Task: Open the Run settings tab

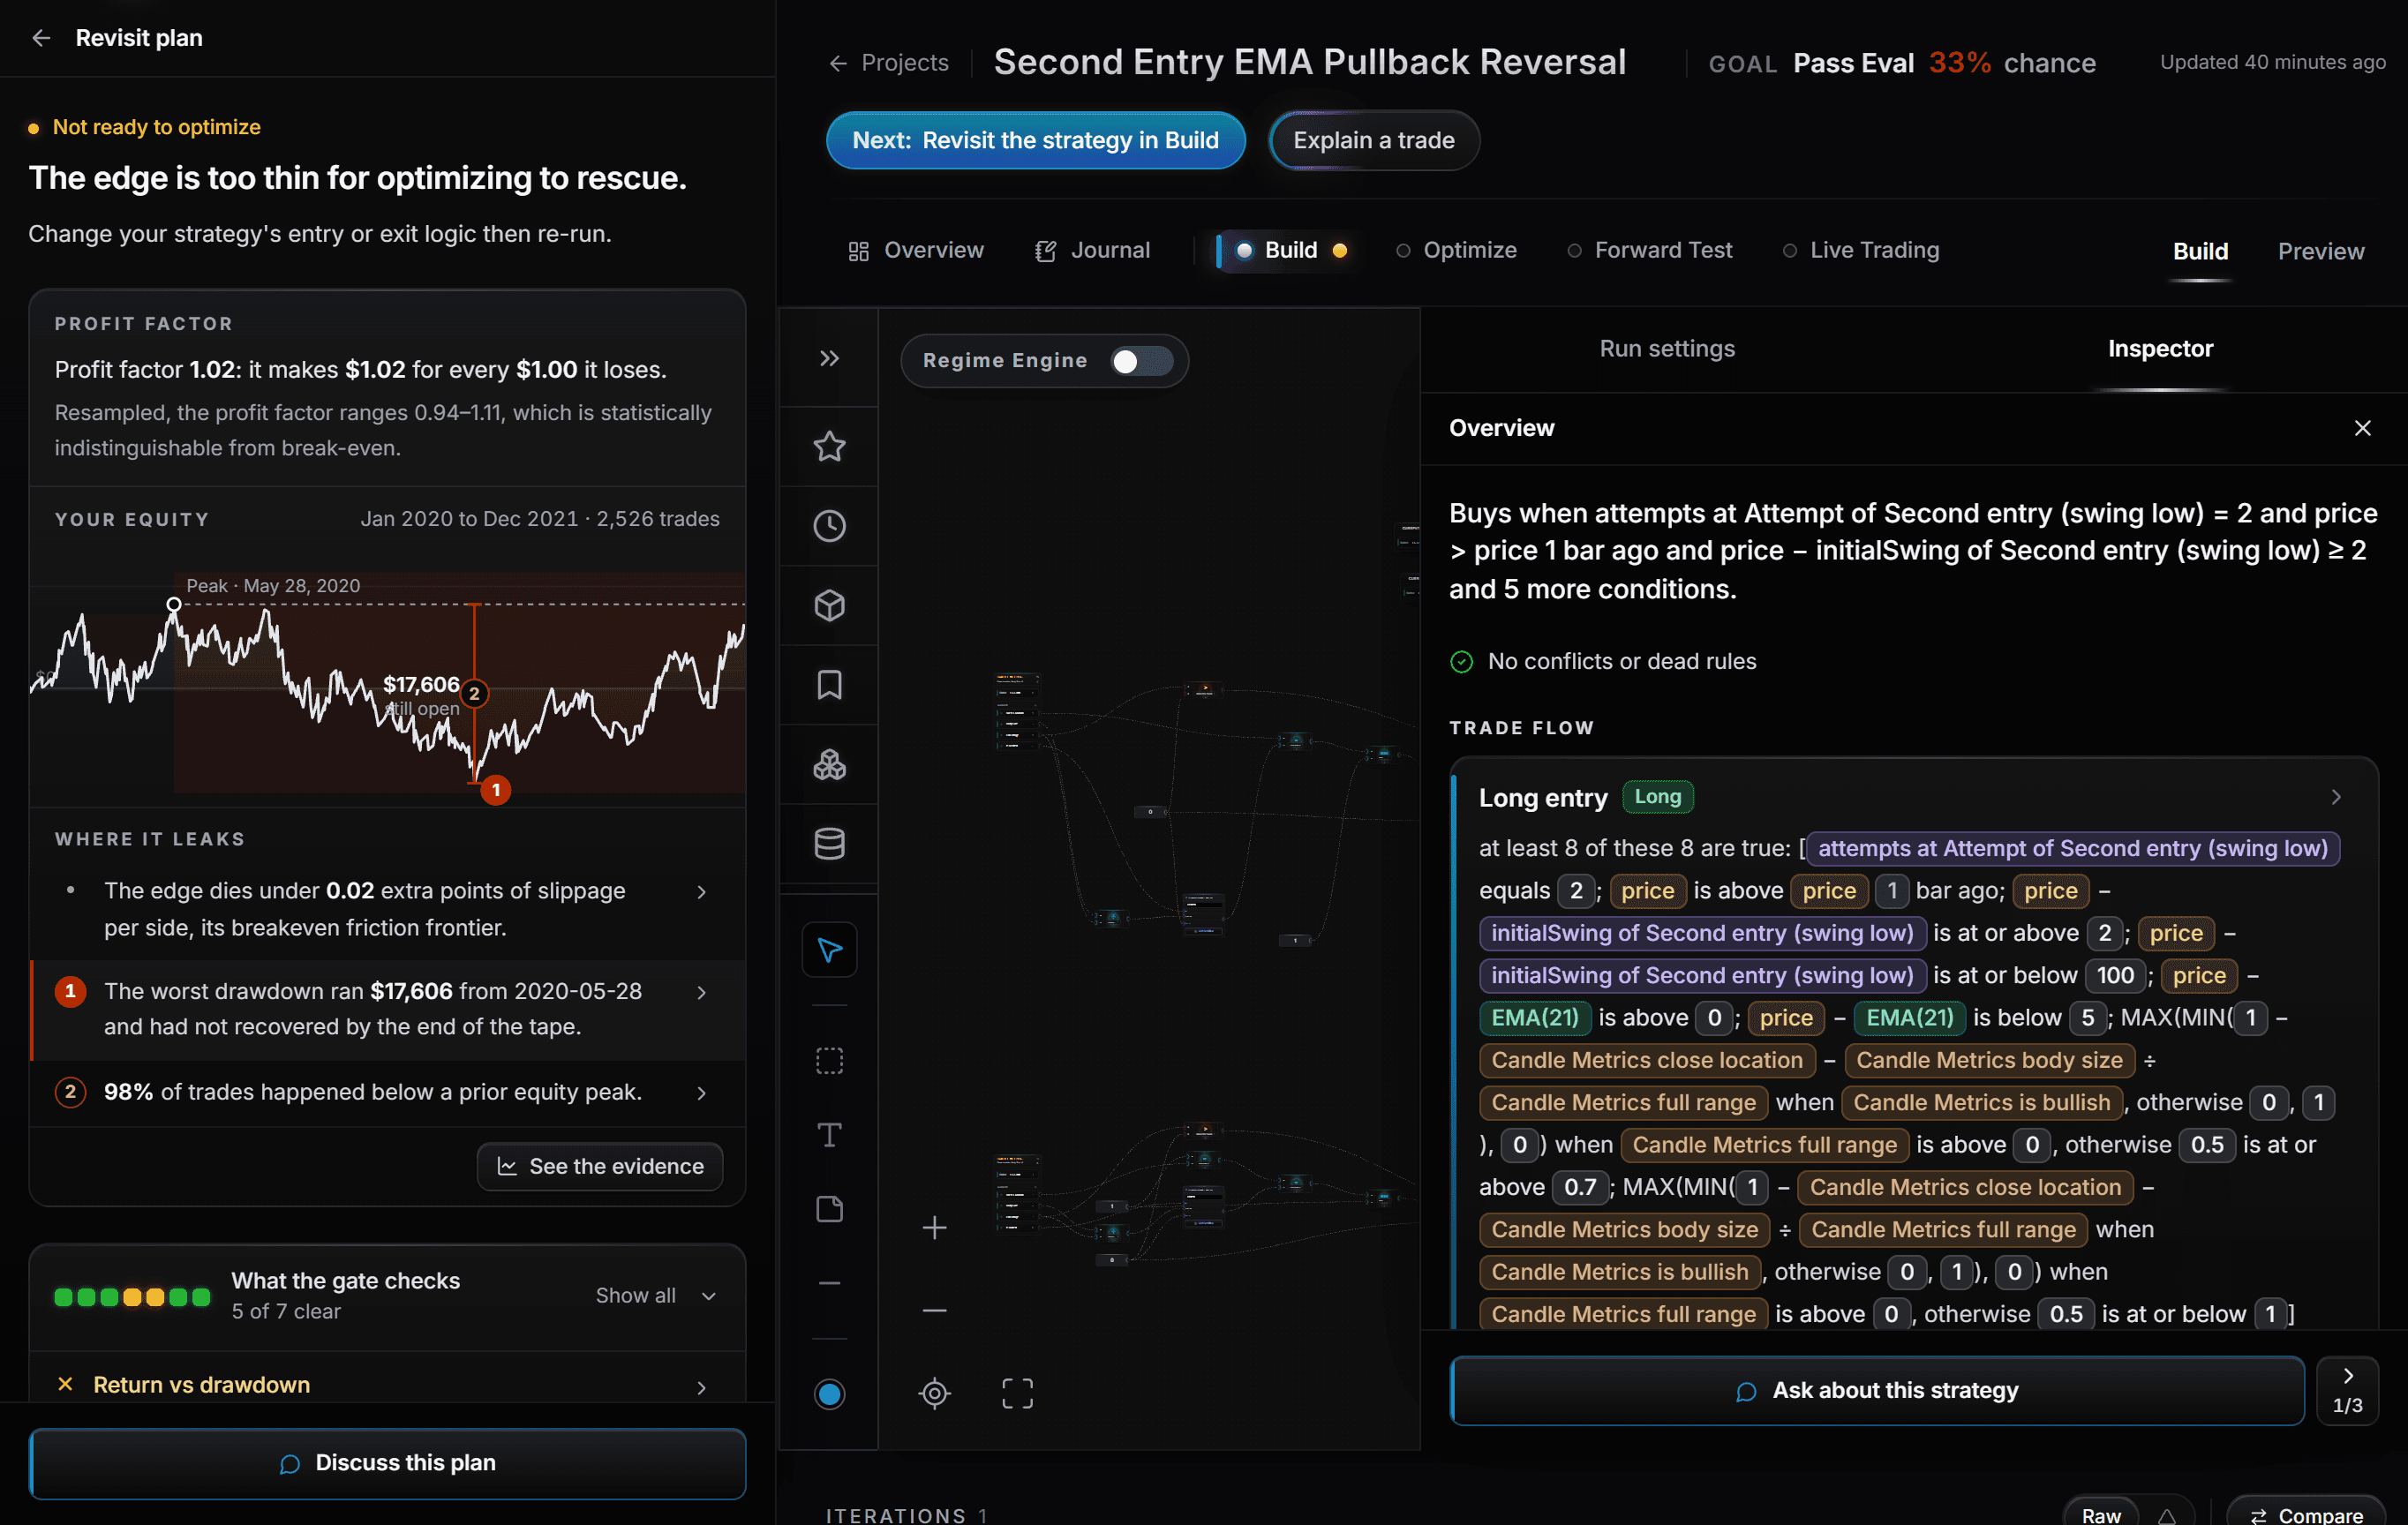Action: pyautogui.click(x=1667, y=349)
